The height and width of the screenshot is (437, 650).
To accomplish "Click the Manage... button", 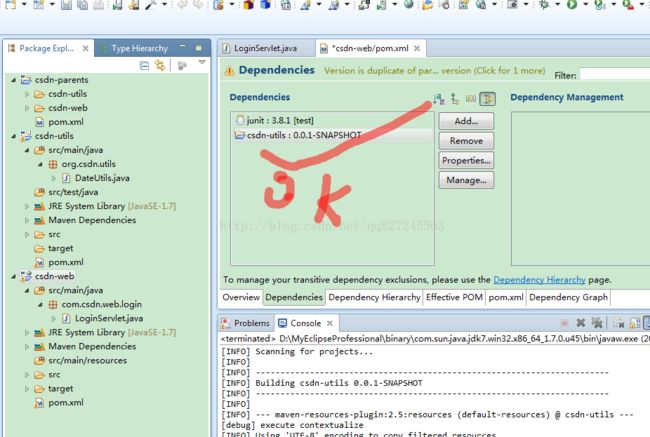I will click(466, 180).
